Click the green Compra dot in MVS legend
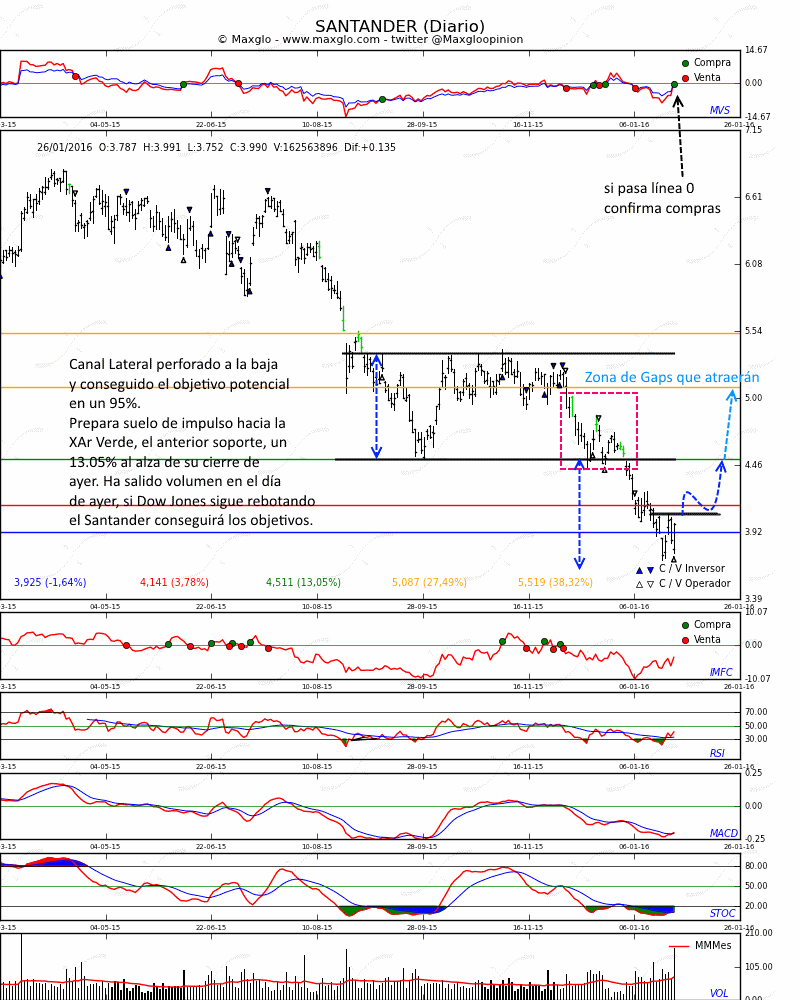Screen dimensions: 800x1000 [x=685, y=63]
